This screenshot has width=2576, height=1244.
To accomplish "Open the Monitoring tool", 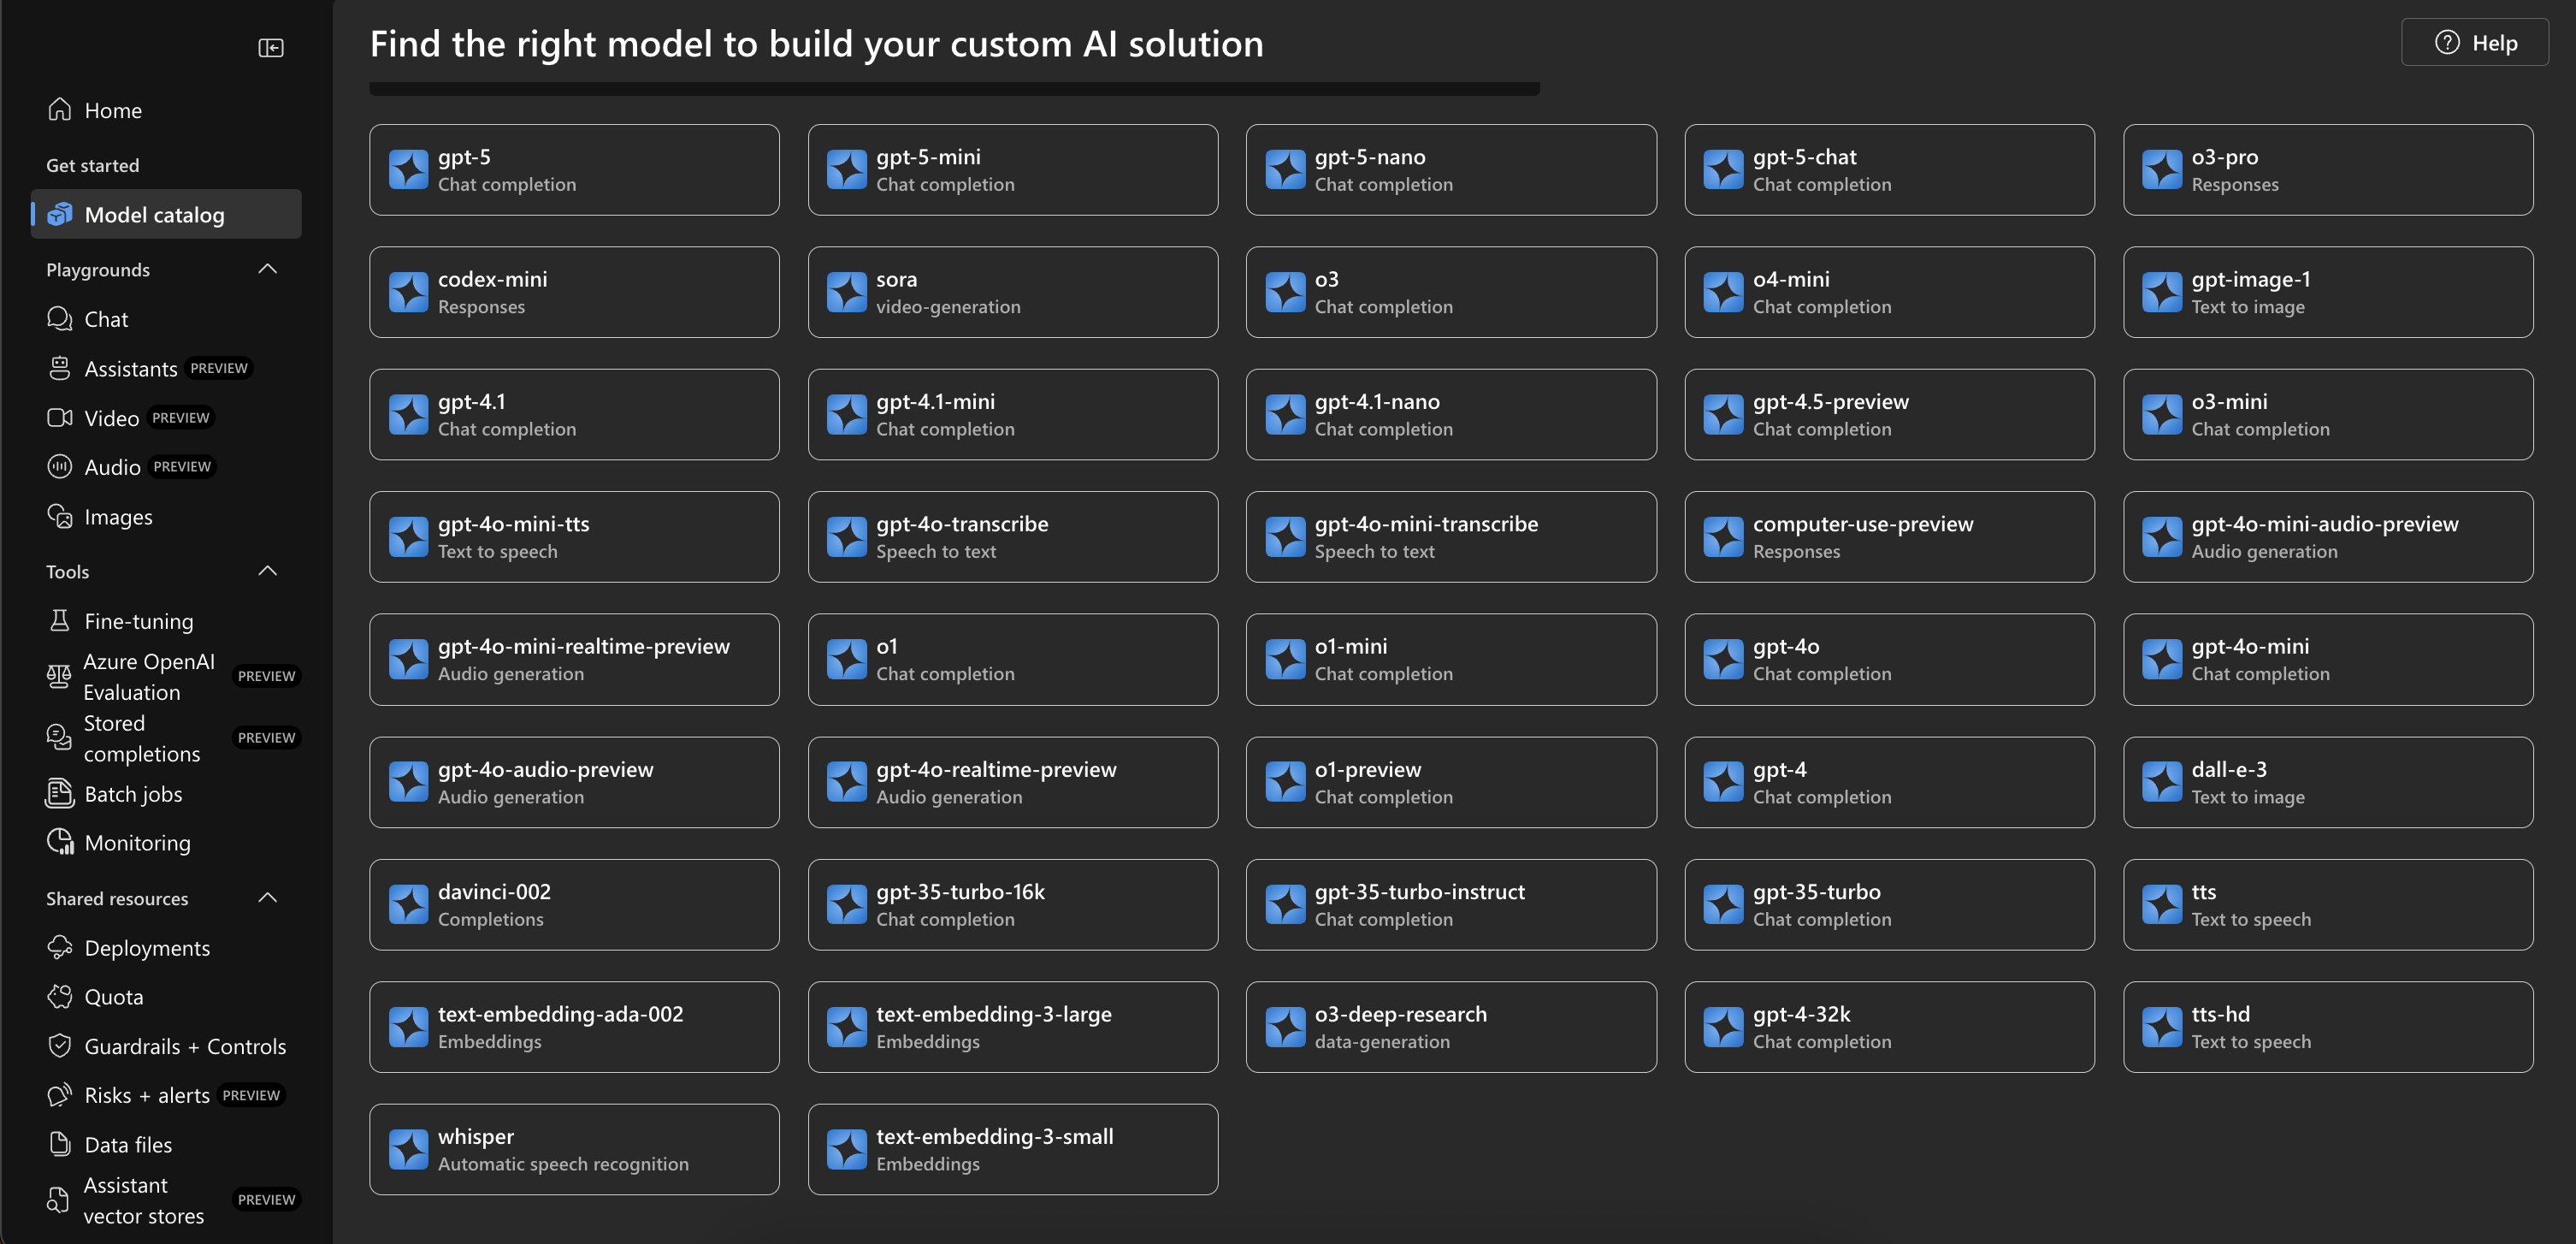I will [x=136, y=842].
